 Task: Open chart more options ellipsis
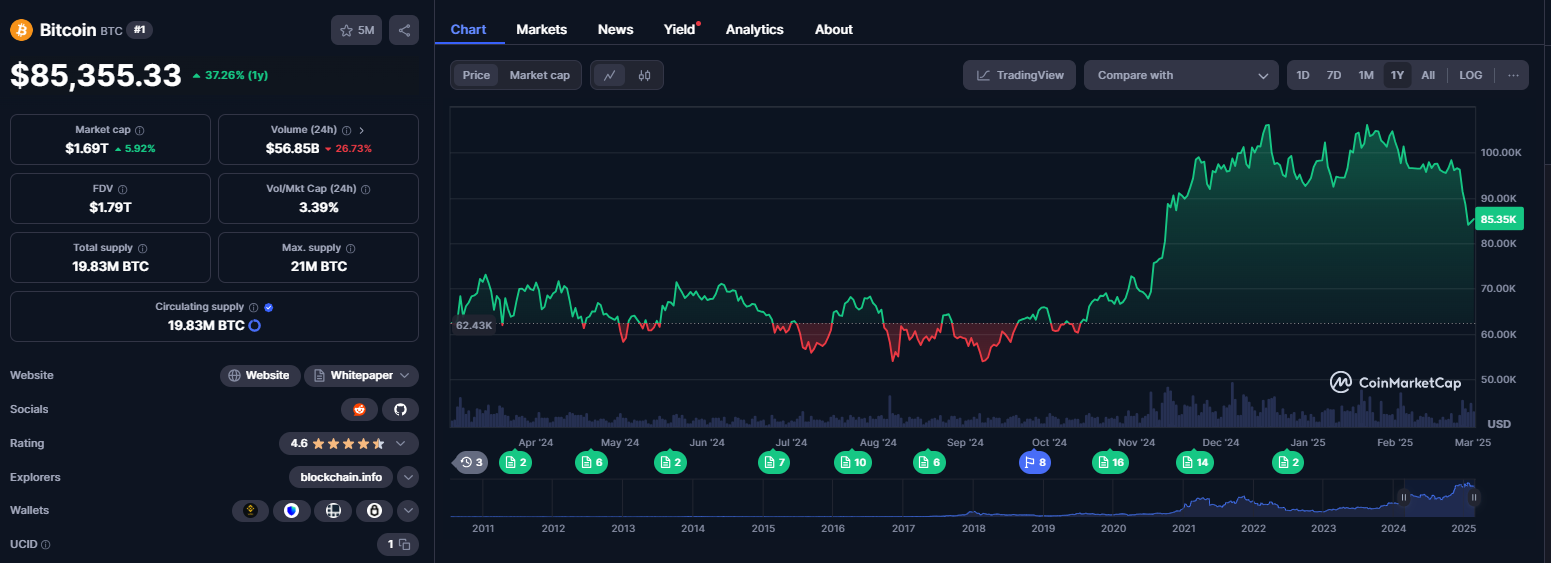click(x=1513, y=75)
